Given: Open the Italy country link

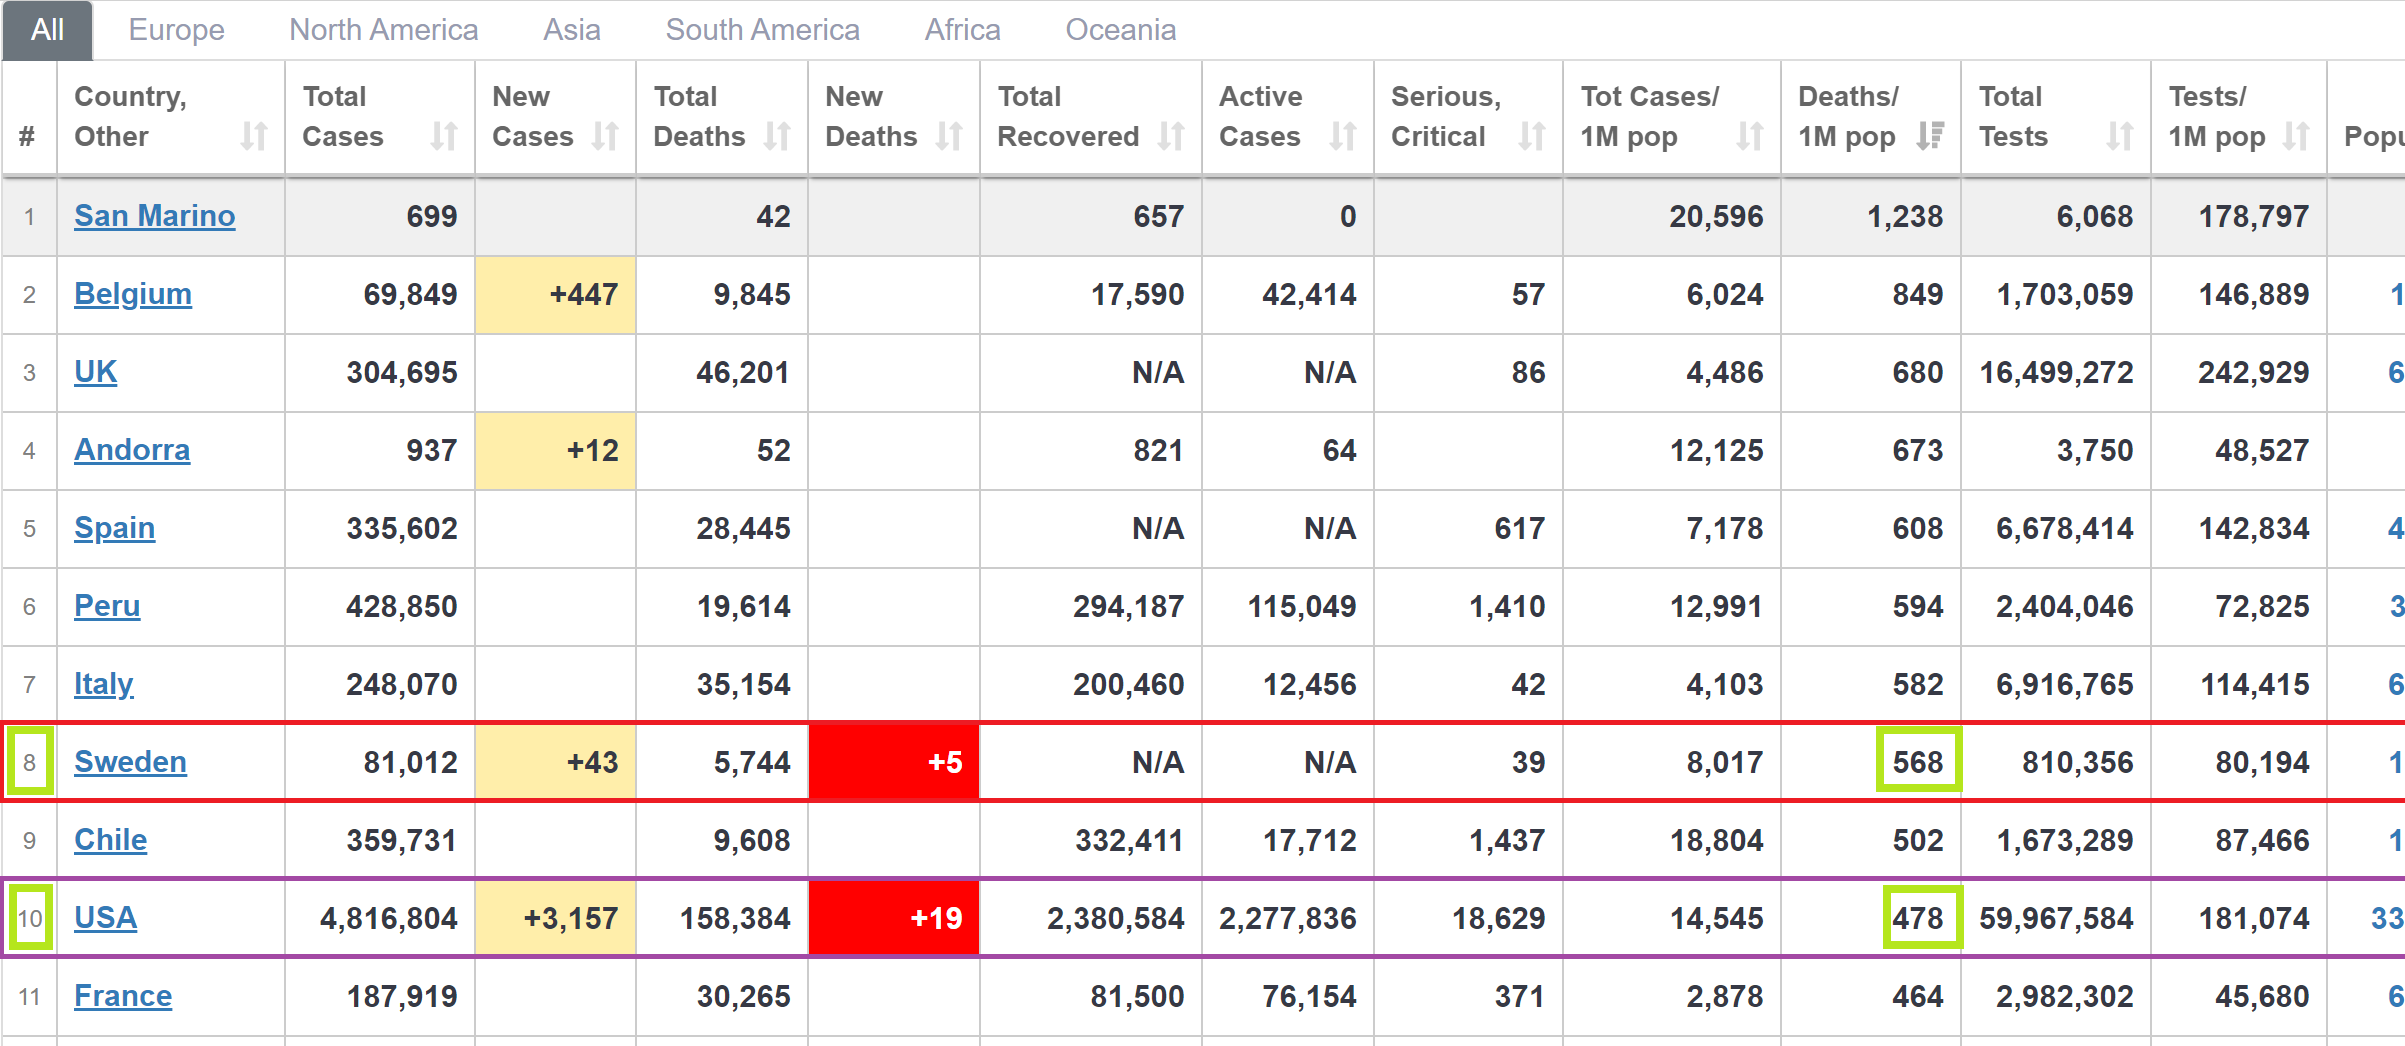Looking at the screenshot, I should click(x=104, y=684).
